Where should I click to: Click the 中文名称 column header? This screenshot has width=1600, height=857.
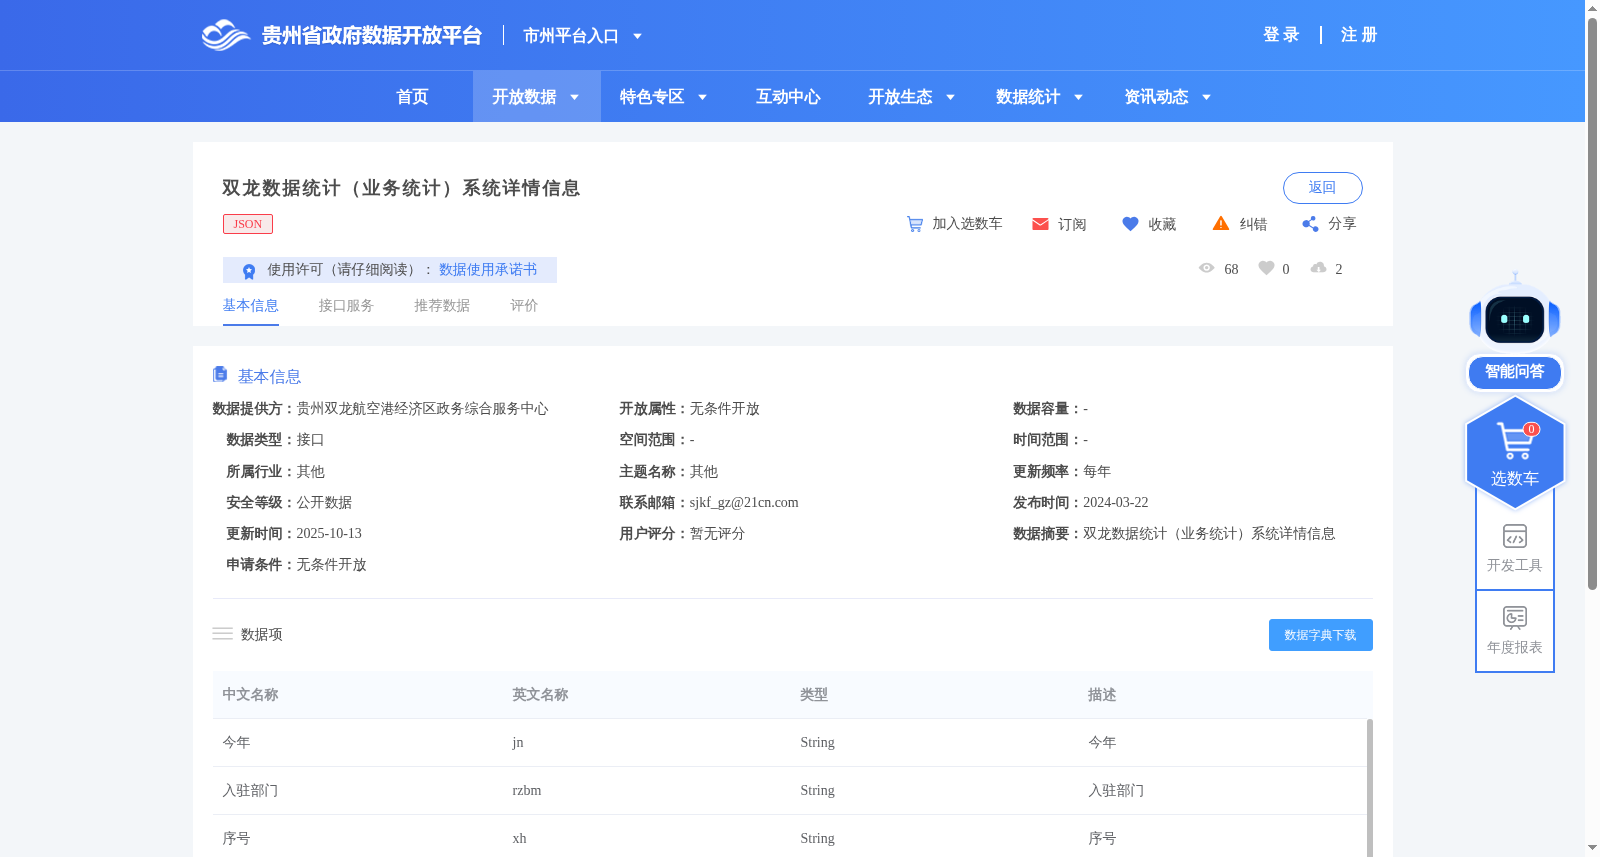tap(250, 695)
